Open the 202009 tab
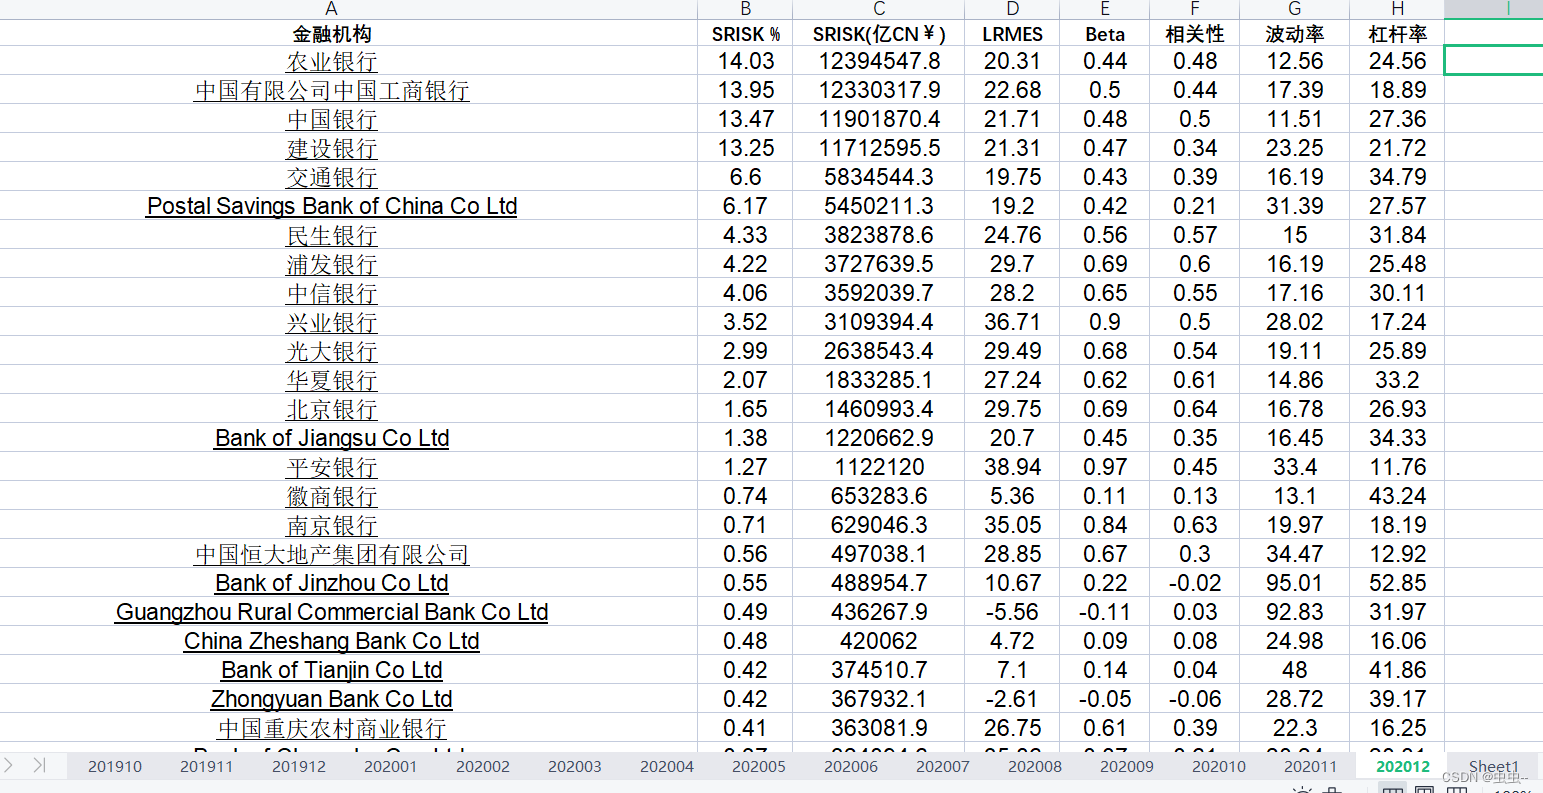The height and width of the screenshot is (793, 1543). click(1127, 767)
